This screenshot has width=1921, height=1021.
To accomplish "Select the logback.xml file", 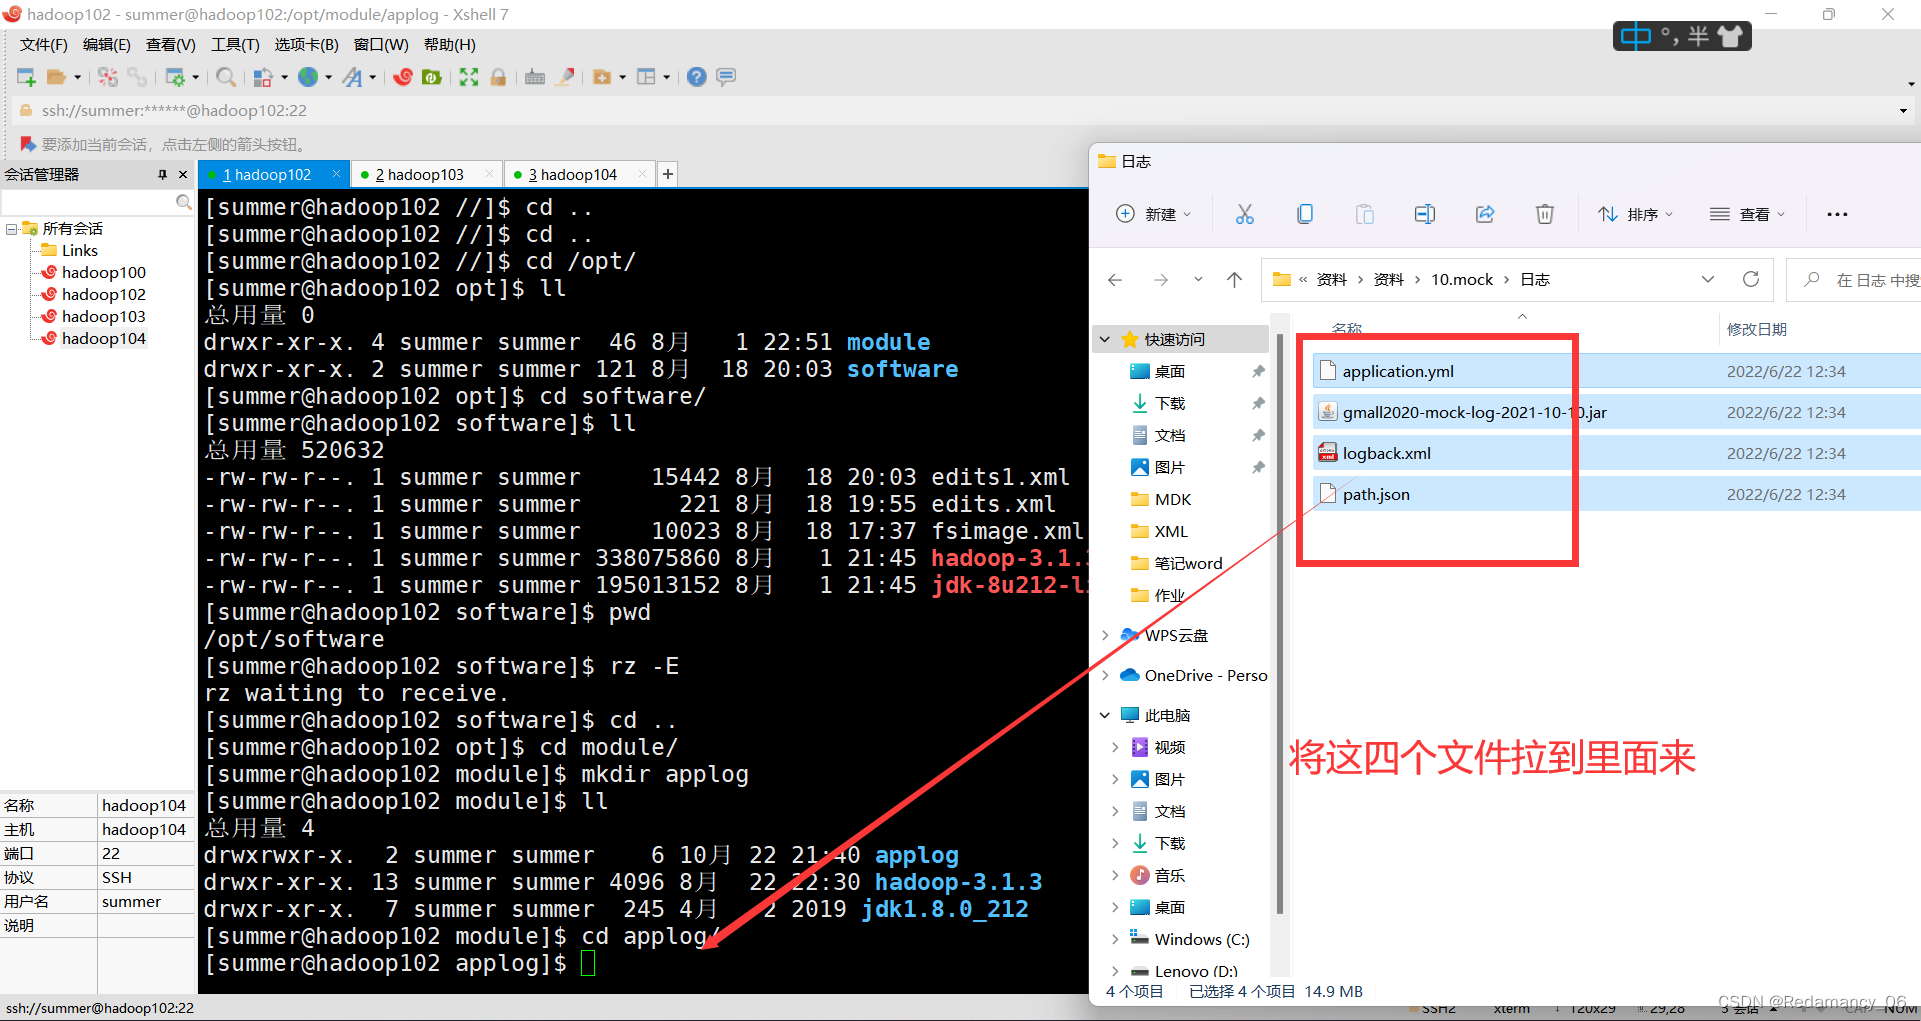I will pos(1386,454).
